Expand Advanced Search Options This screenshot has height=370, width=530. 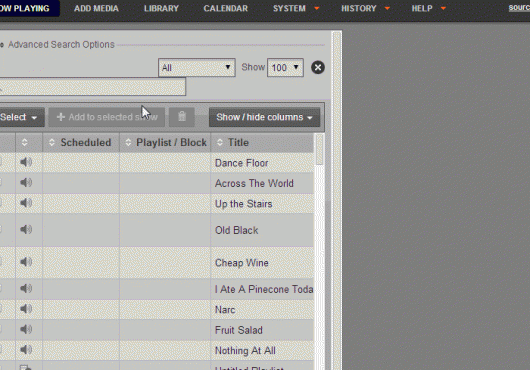[x=61, y=45]
